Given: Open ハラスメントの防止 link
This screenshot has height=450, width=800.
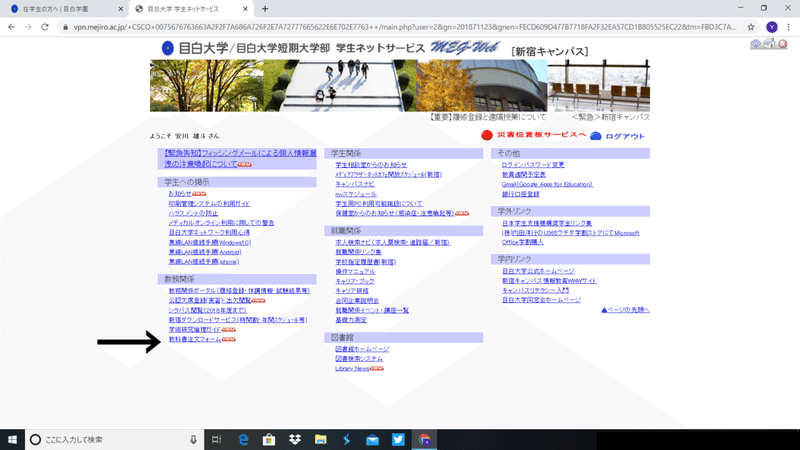Looking at the screenshot, I should click(x=193, y=213).
